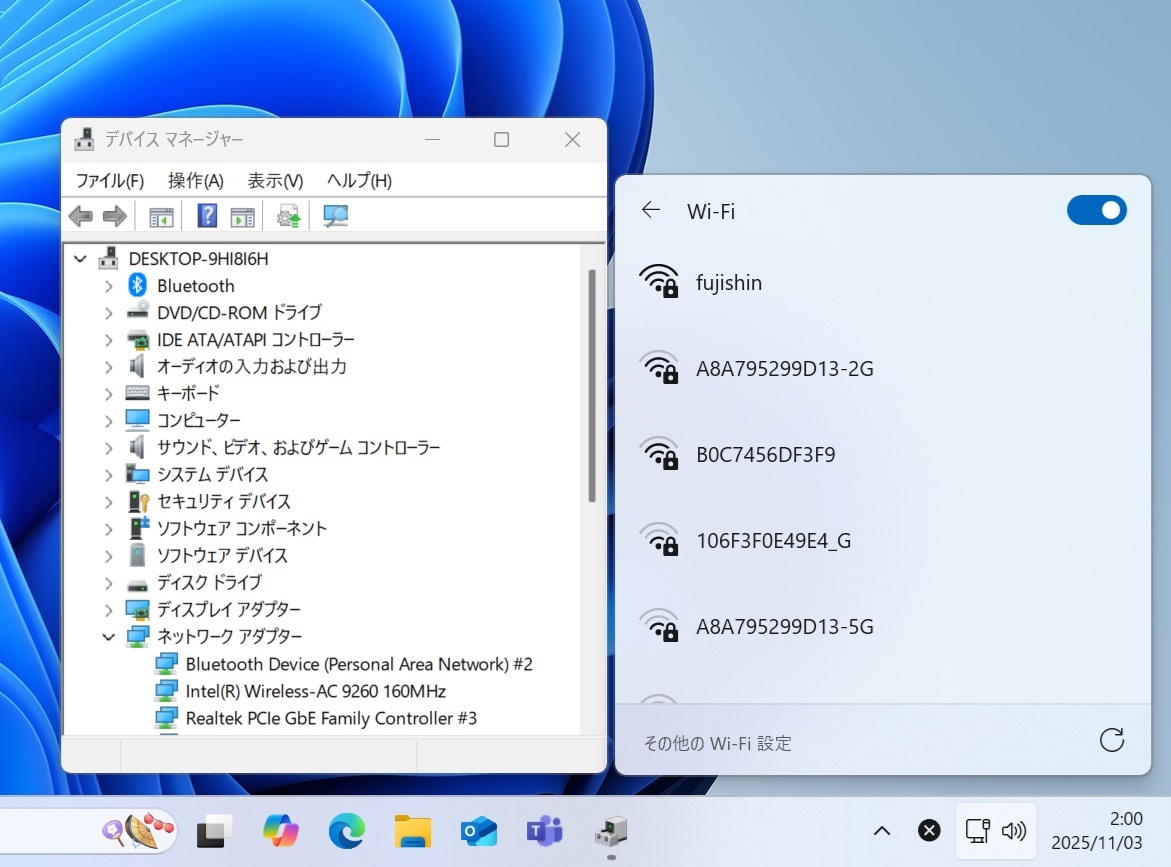Image resolution: width=1171 pixels, height=867 pixels.
Task: Click the Device Manager vertical scrollbar
Action: tap(592, 385)
